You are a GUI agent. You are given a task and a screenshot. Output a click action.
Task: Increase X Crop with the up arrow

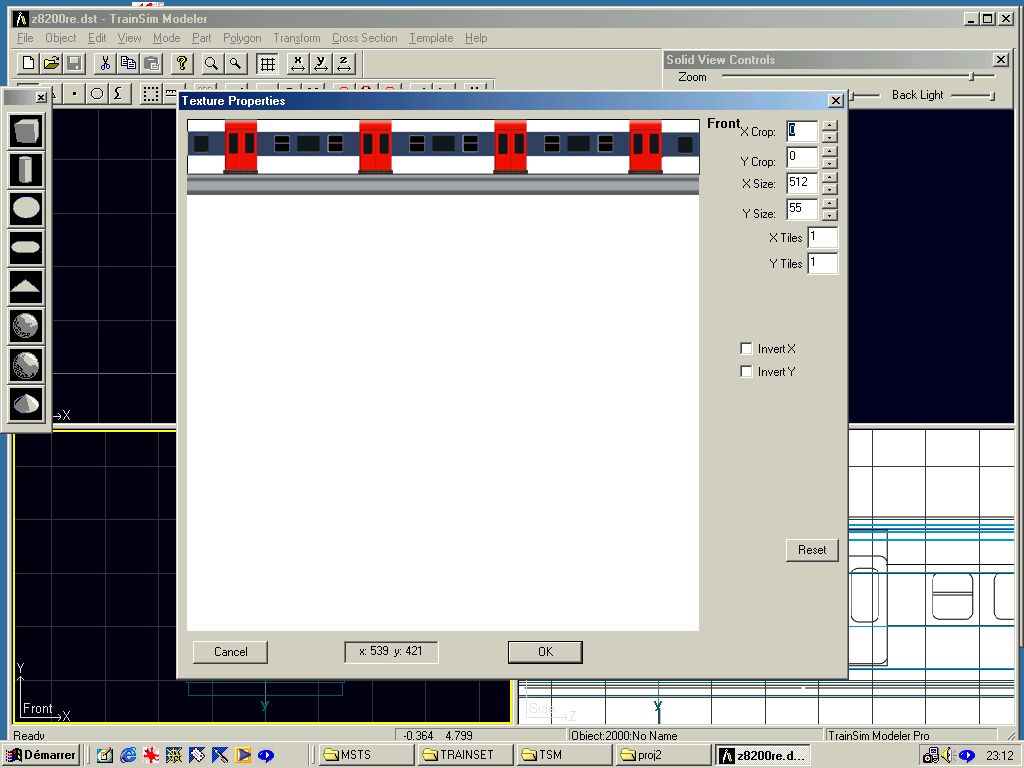tap(829, 125)
